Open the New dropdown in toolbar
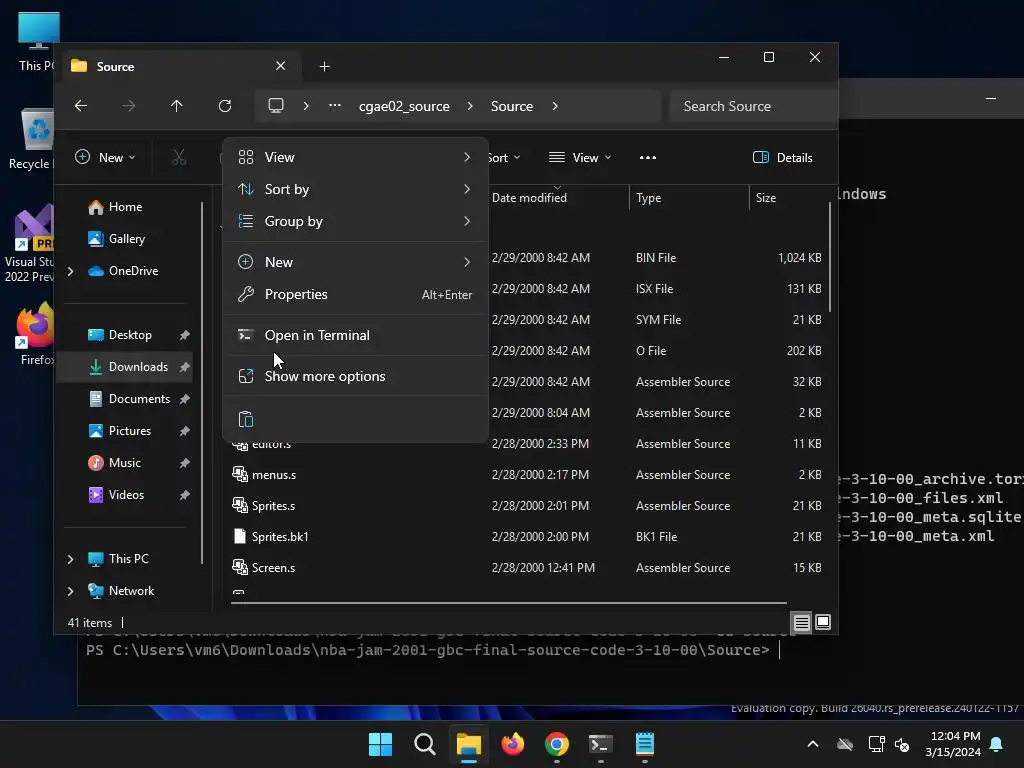The height and width of the screenshot is (768, 1024). coord(105,157)
